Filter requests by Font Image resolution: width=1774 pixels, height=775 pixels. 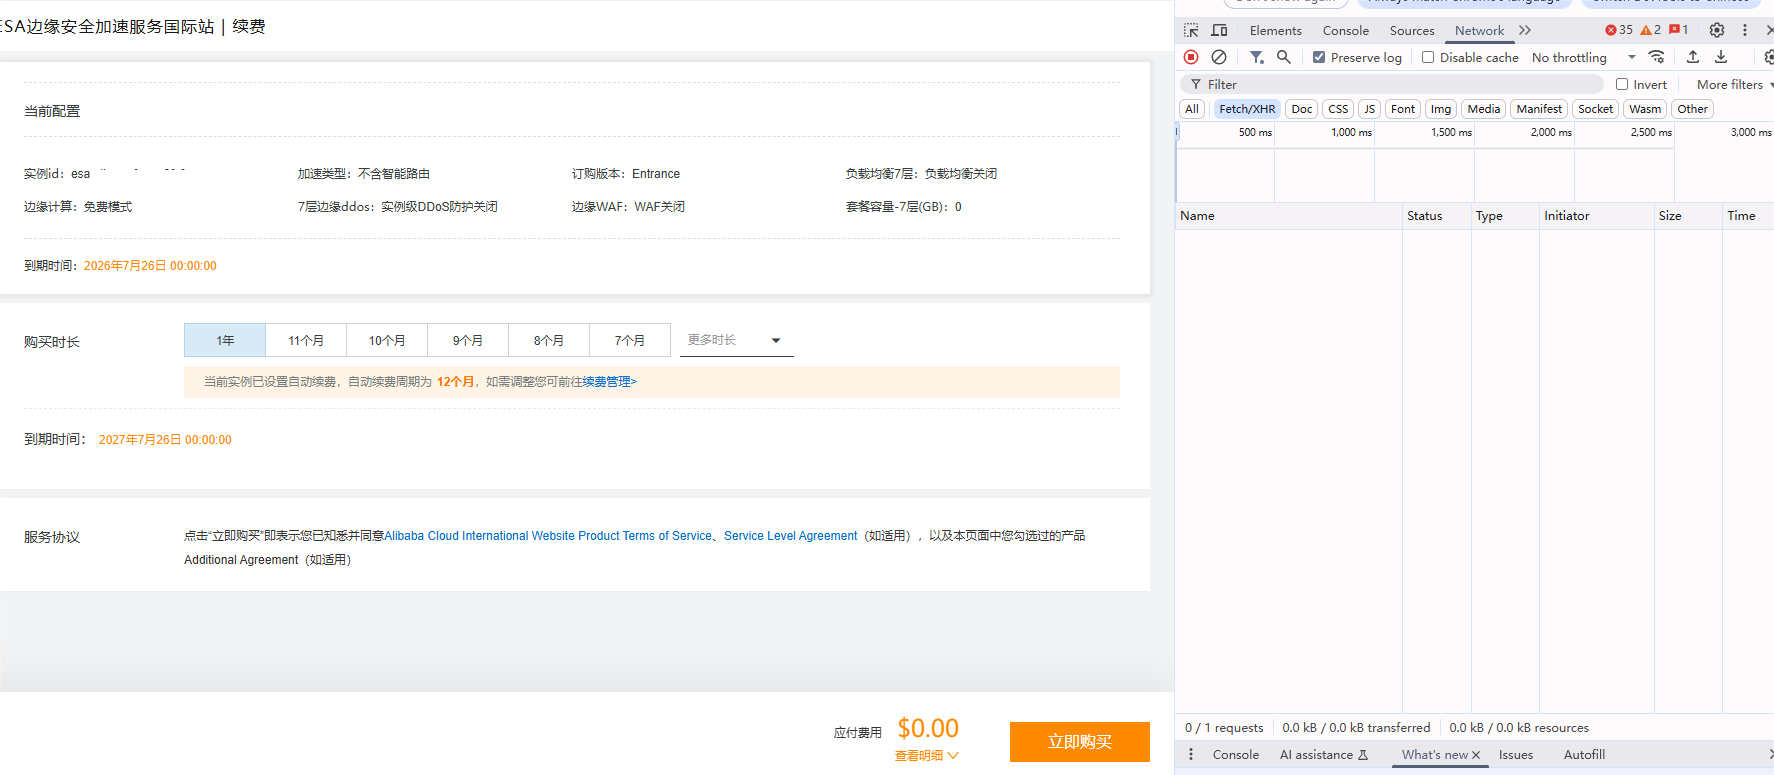click(x=1403, y=109)
